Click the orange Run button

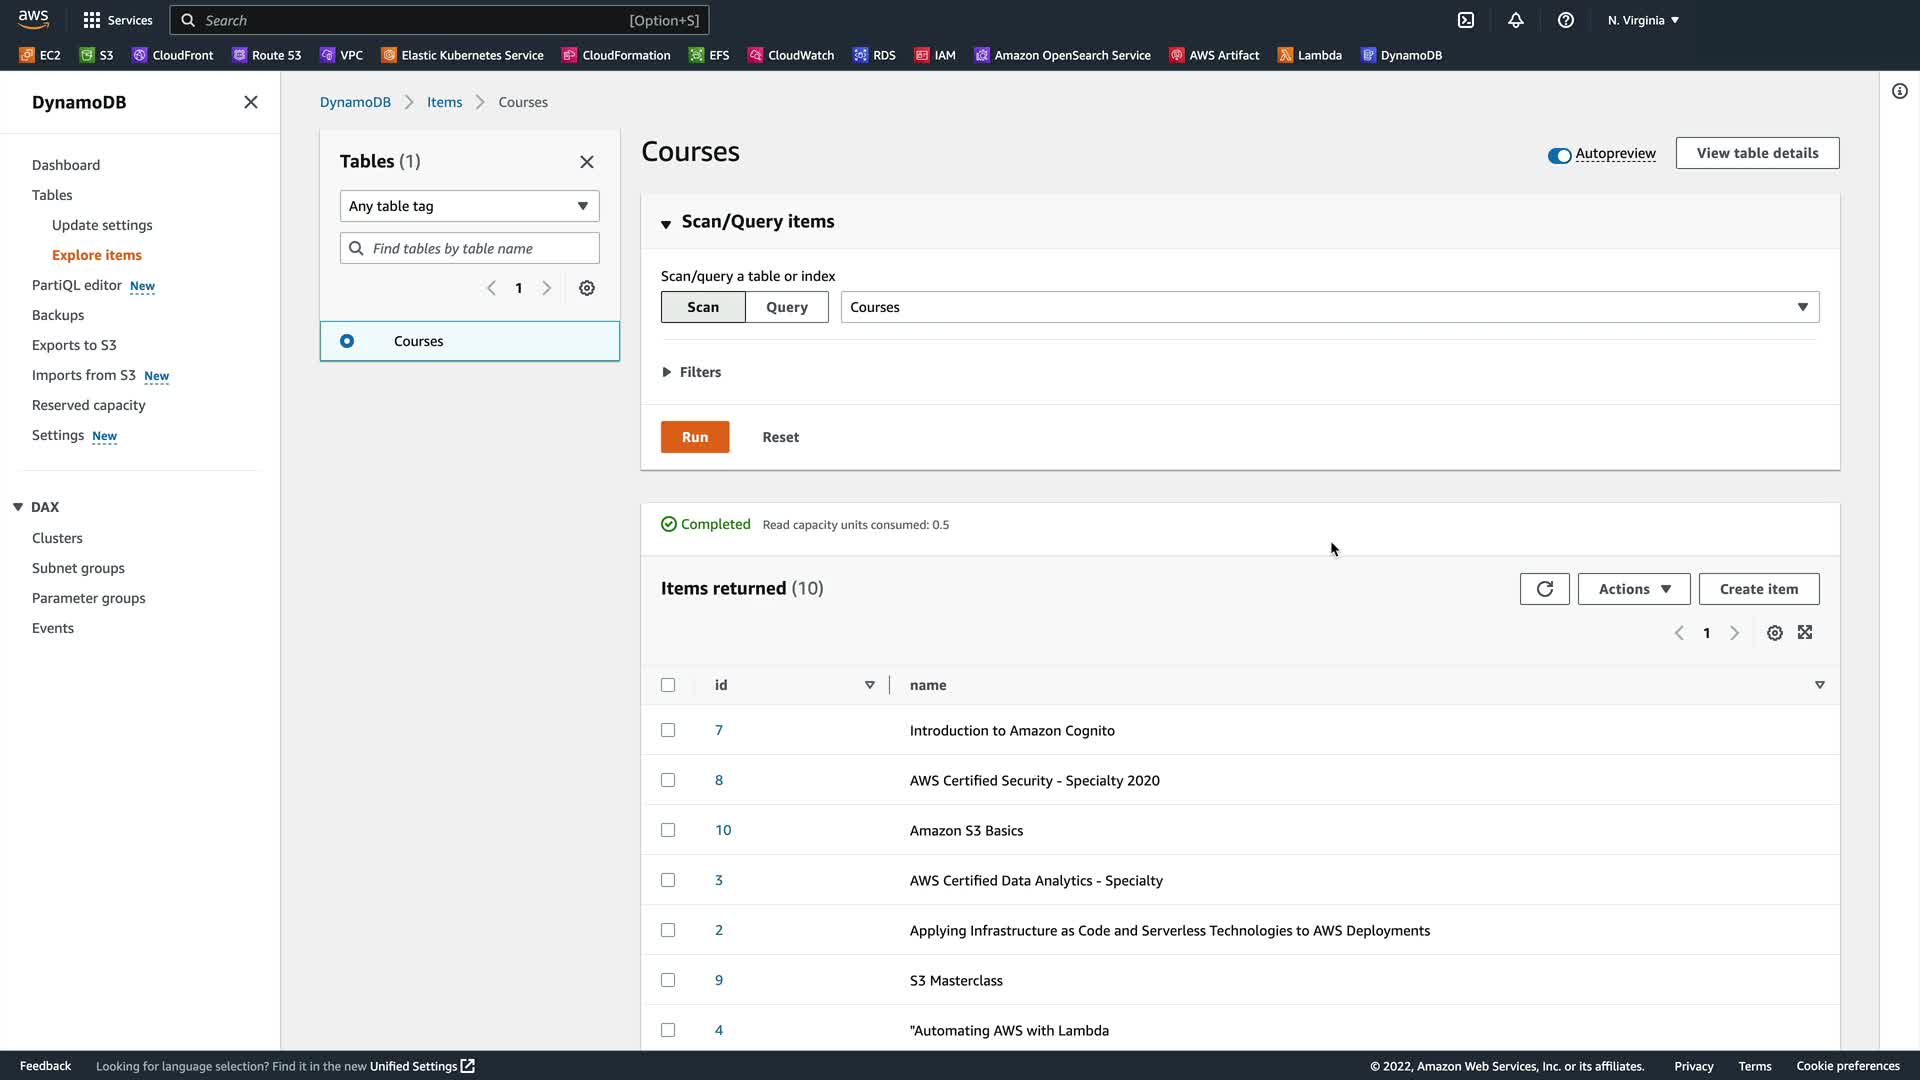pyautogui.click(x=694, y=437)
